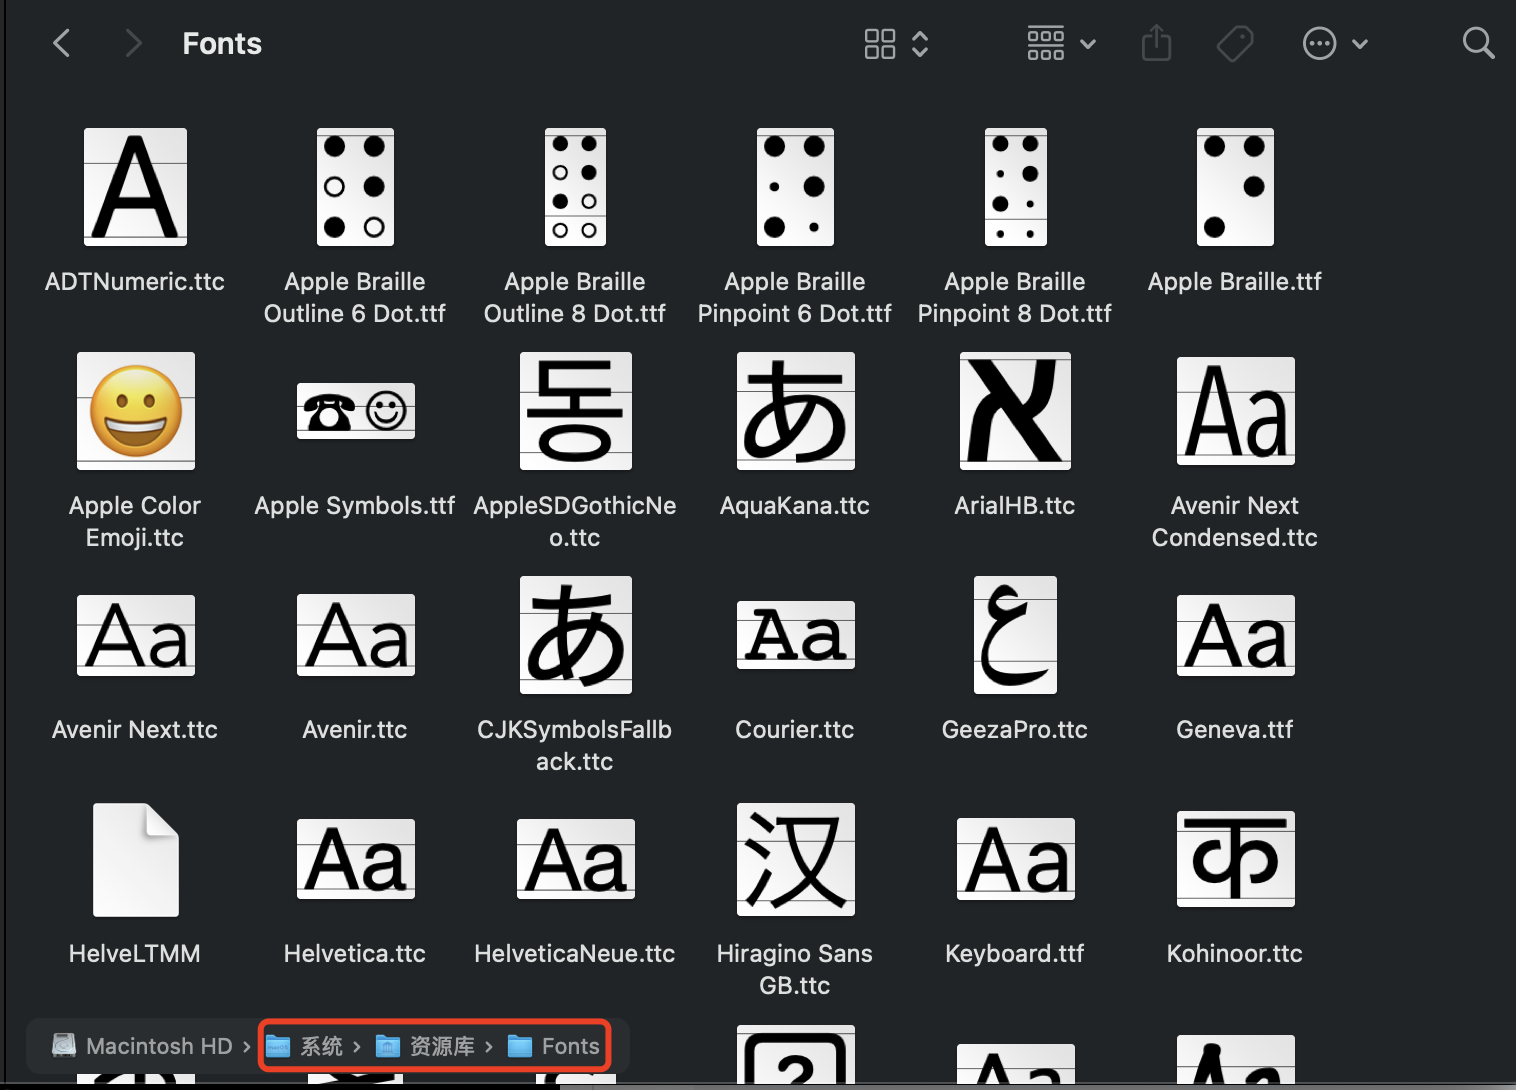Select the Keyboard.ttf icon
1516x1090 pixels.
pos(1015,859)
